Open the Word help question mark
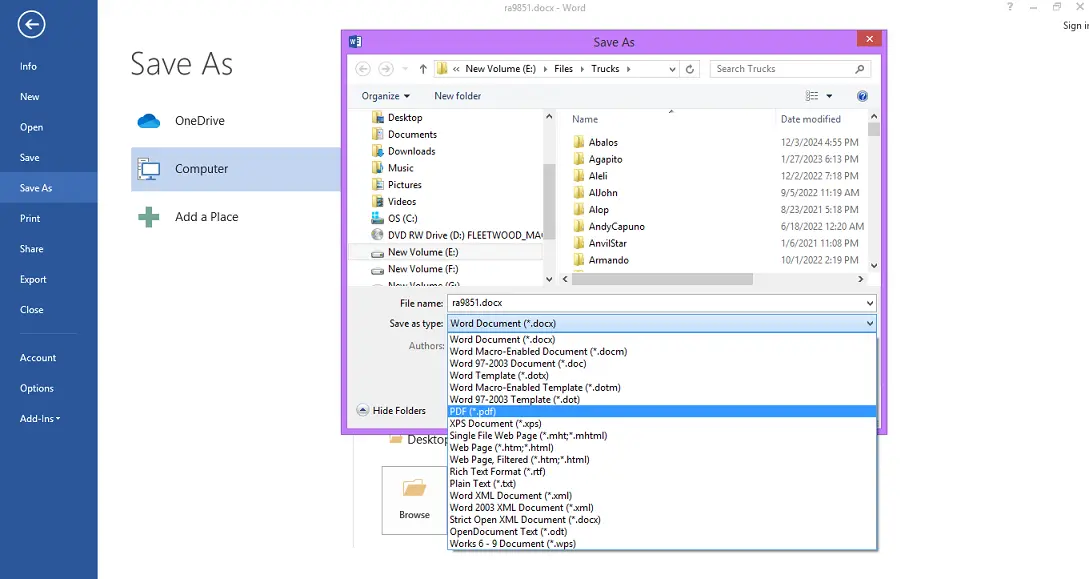This screenshot has height=579, width=1089. pos(1010,7)
